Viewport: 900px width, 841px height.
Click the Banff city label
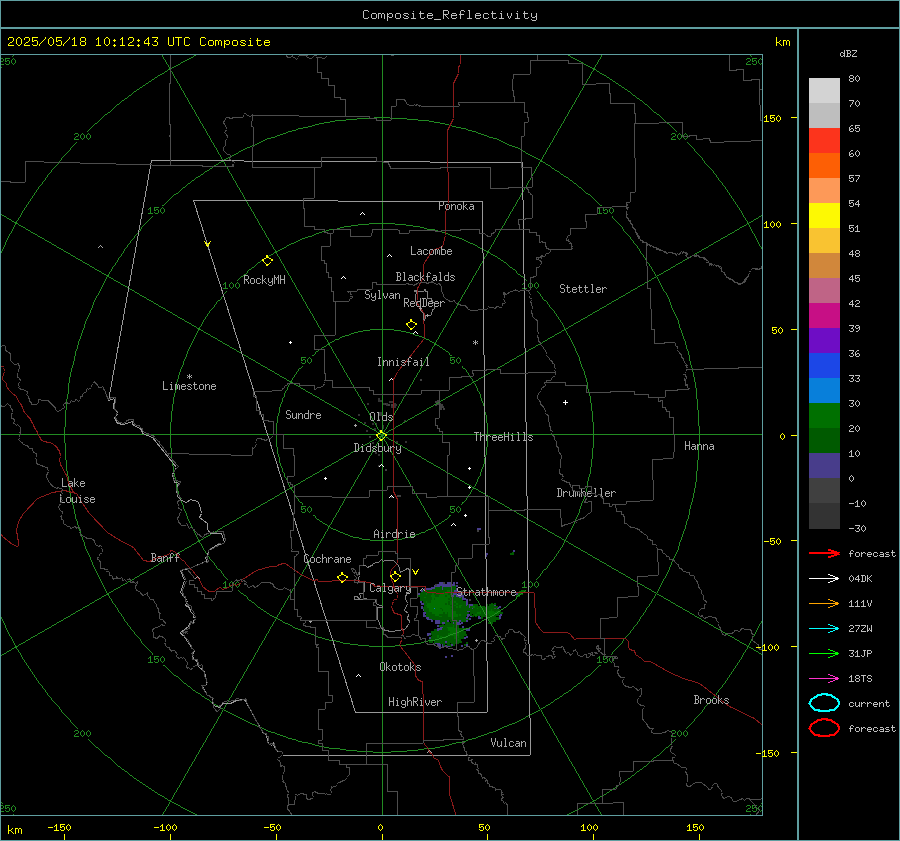pyautogui.click(x=165, y=557)
